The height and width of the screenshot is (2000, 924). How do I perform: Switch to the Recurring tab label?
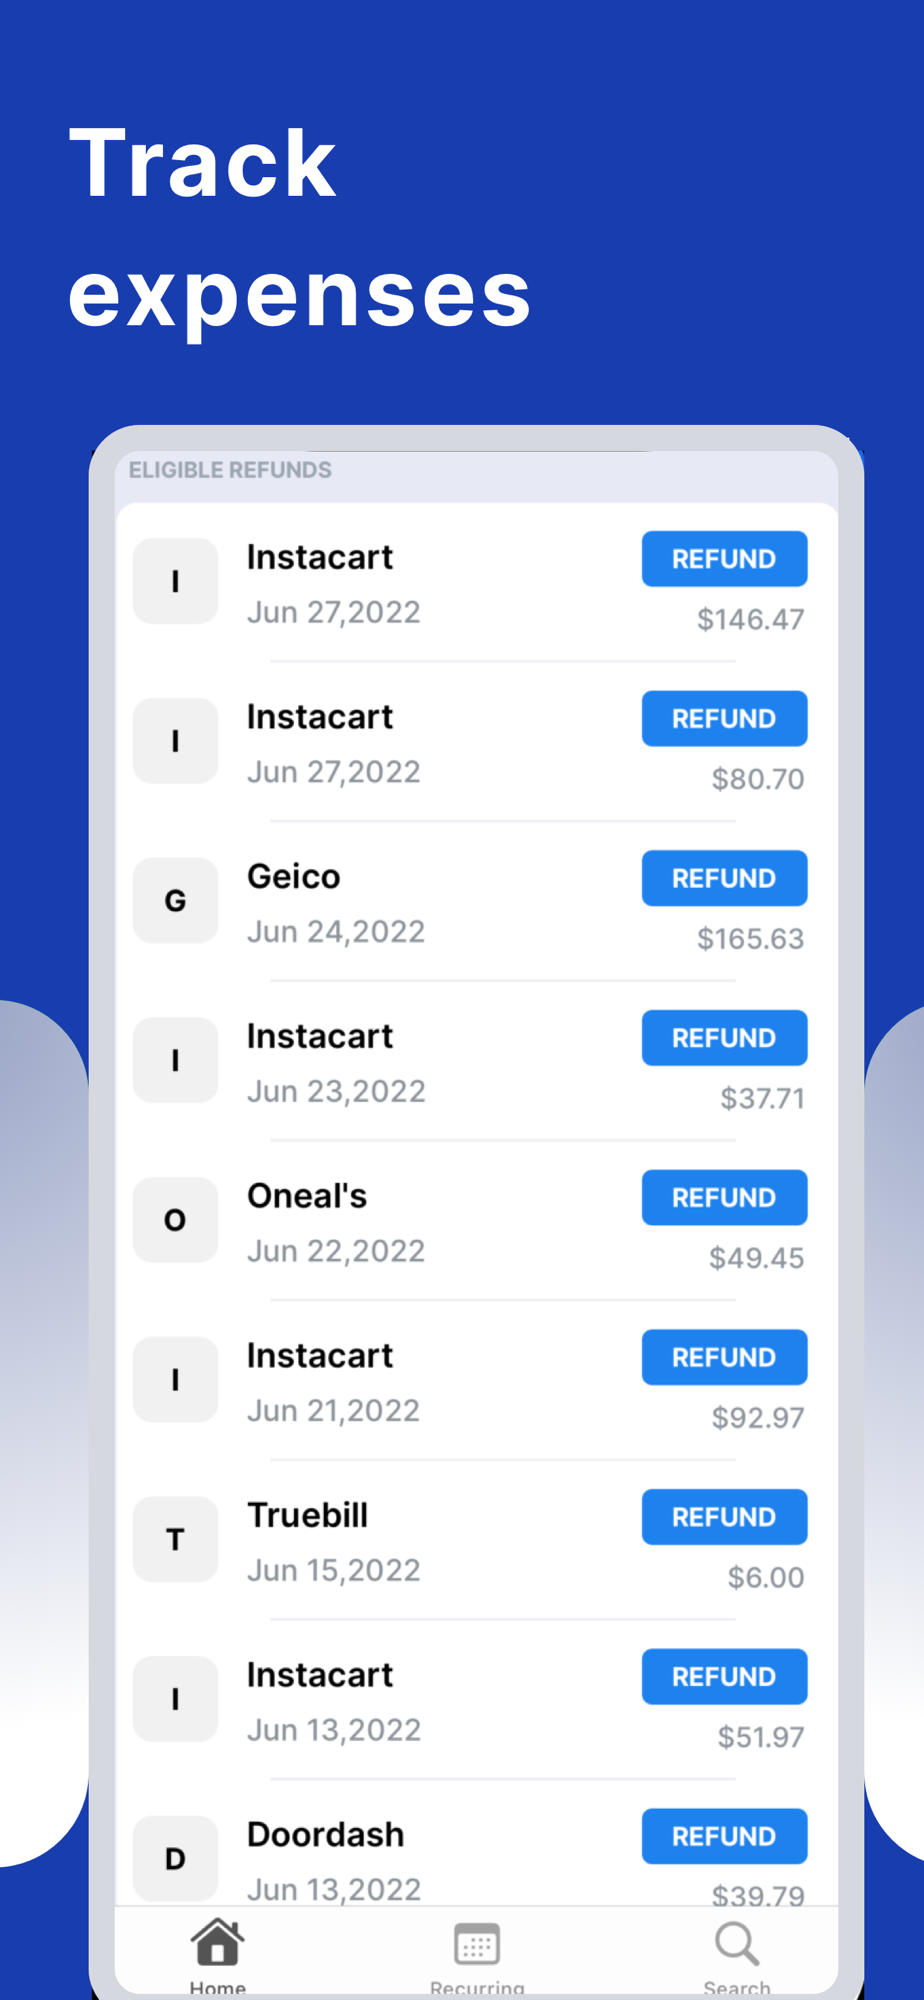click(477, 1986)
